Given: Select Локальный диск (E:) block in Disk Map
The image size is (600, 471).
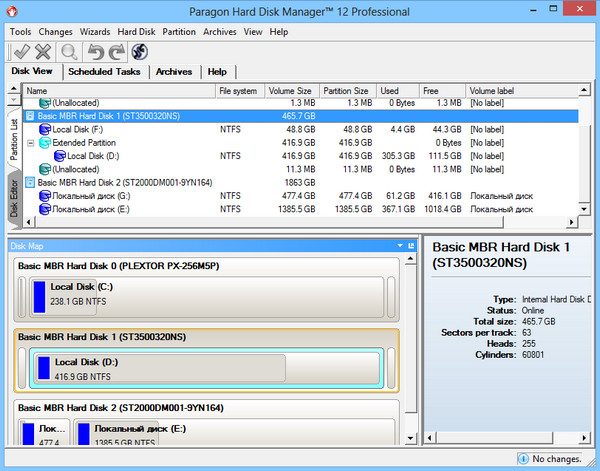Looking at the screenshot, I should click(x=234, y=432).
